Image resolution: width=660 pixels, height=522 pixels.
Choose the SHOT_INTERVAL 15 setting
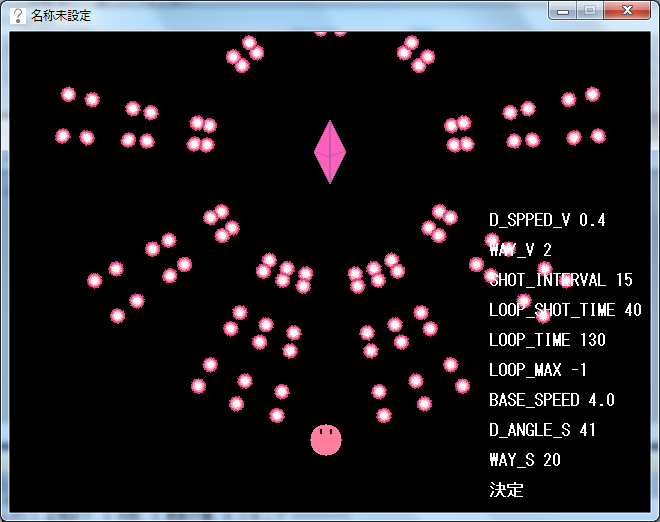coord(560,280)
